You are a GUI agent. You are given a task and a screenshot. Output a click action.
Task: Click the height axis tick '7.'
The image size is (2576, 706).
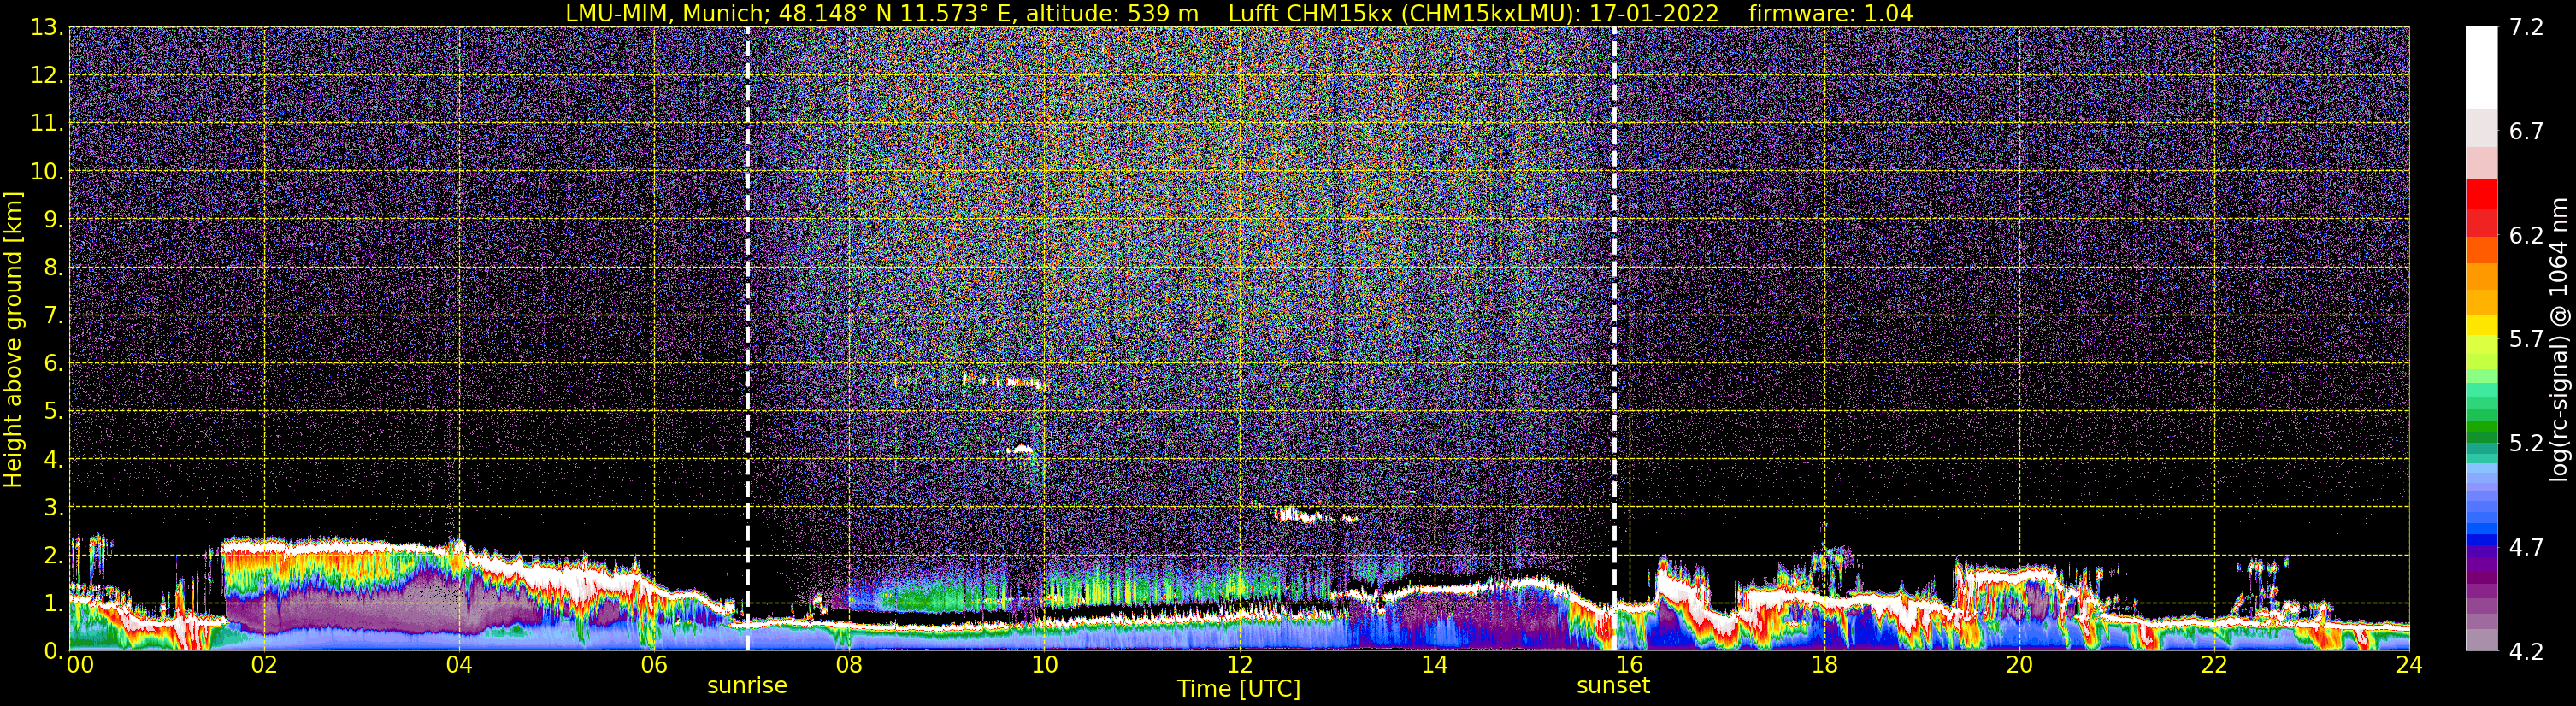tap(53, 315)
